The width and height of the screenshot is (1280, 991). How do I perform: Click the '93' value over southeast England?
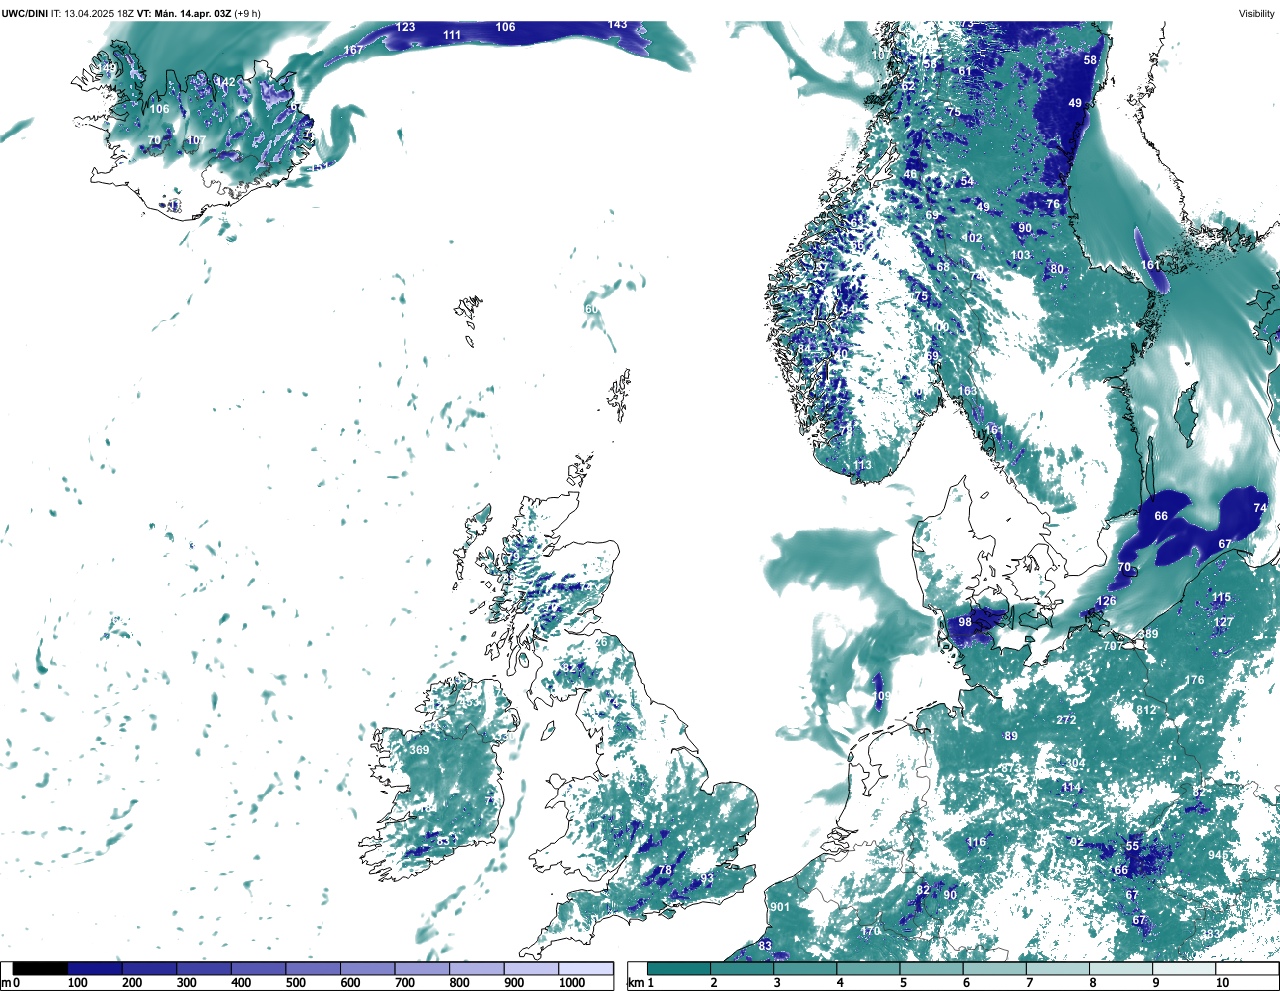(x=707, y=879)
